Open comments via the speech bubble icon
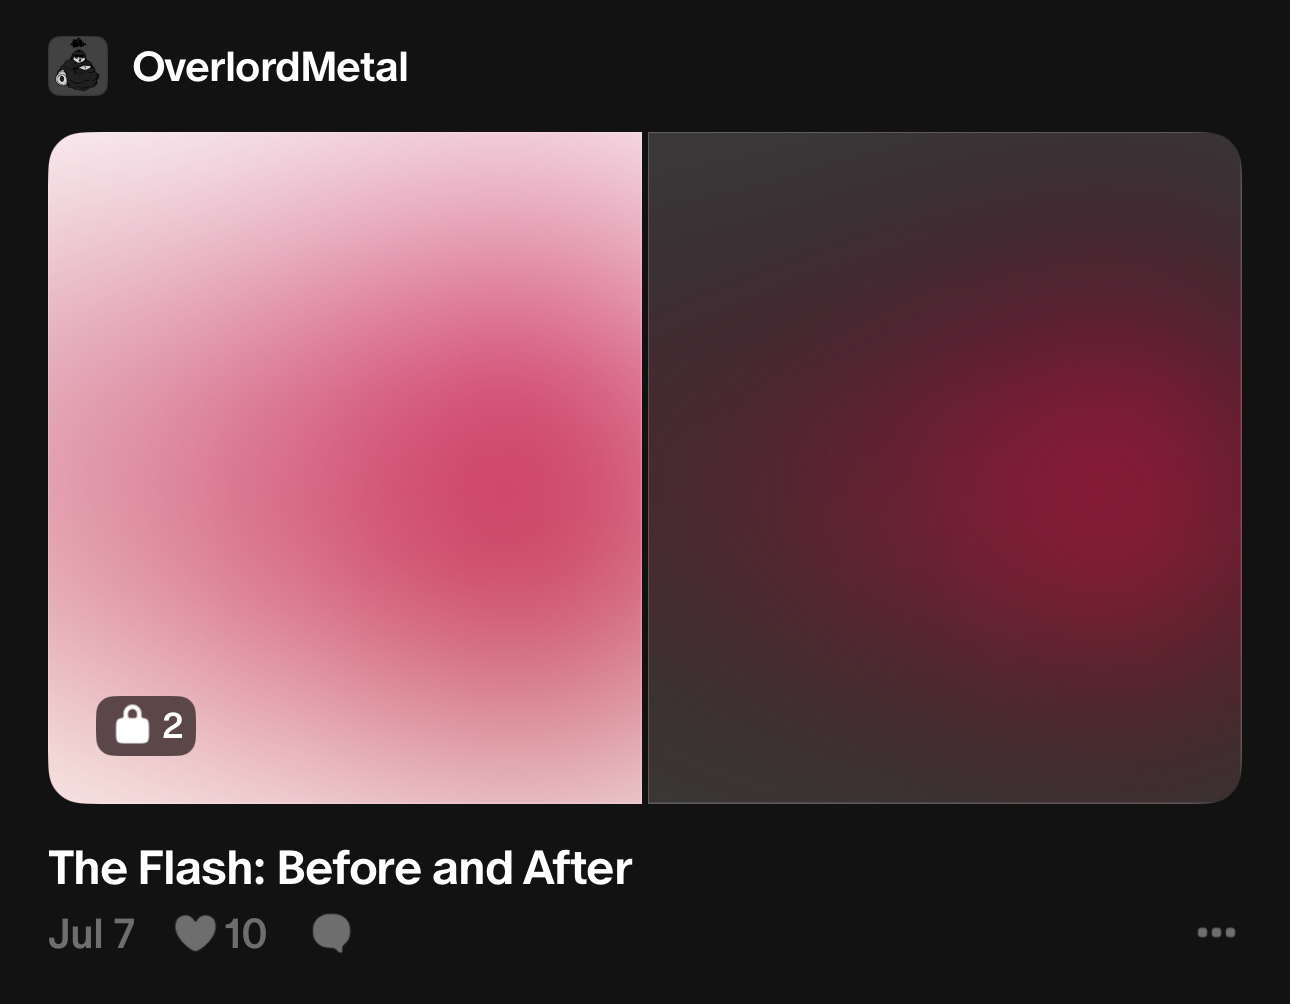1290x1004 pixels. coord(331,933)
